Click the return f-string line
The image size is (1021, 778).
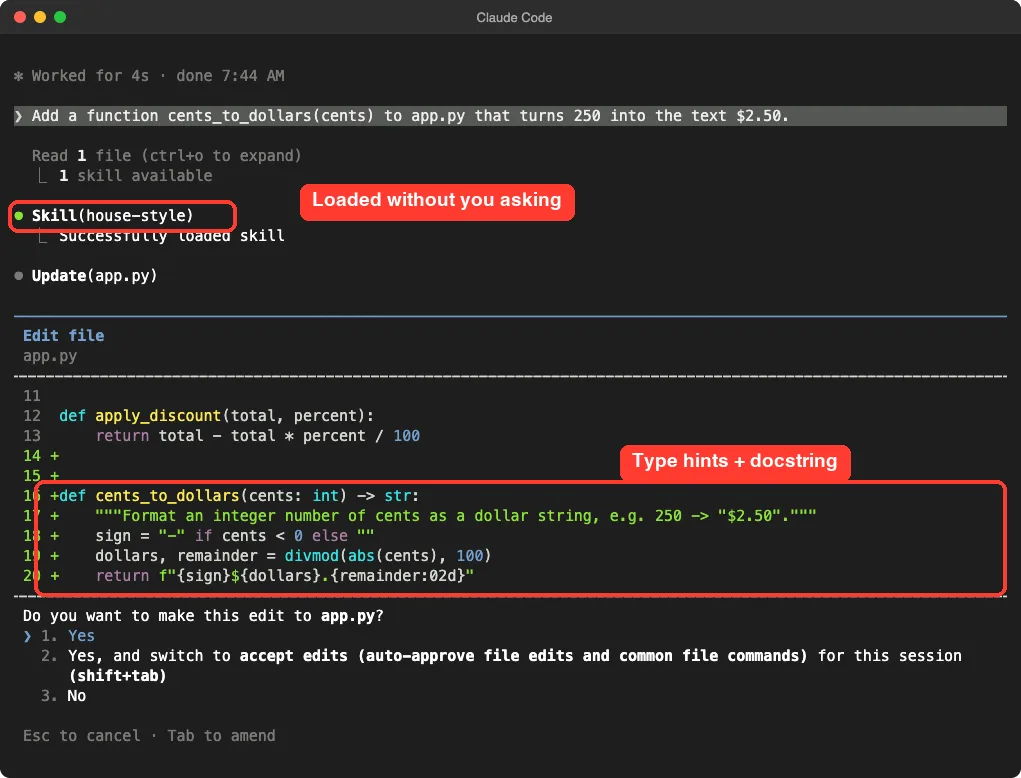pyautogui.click(x=285, y=576)
